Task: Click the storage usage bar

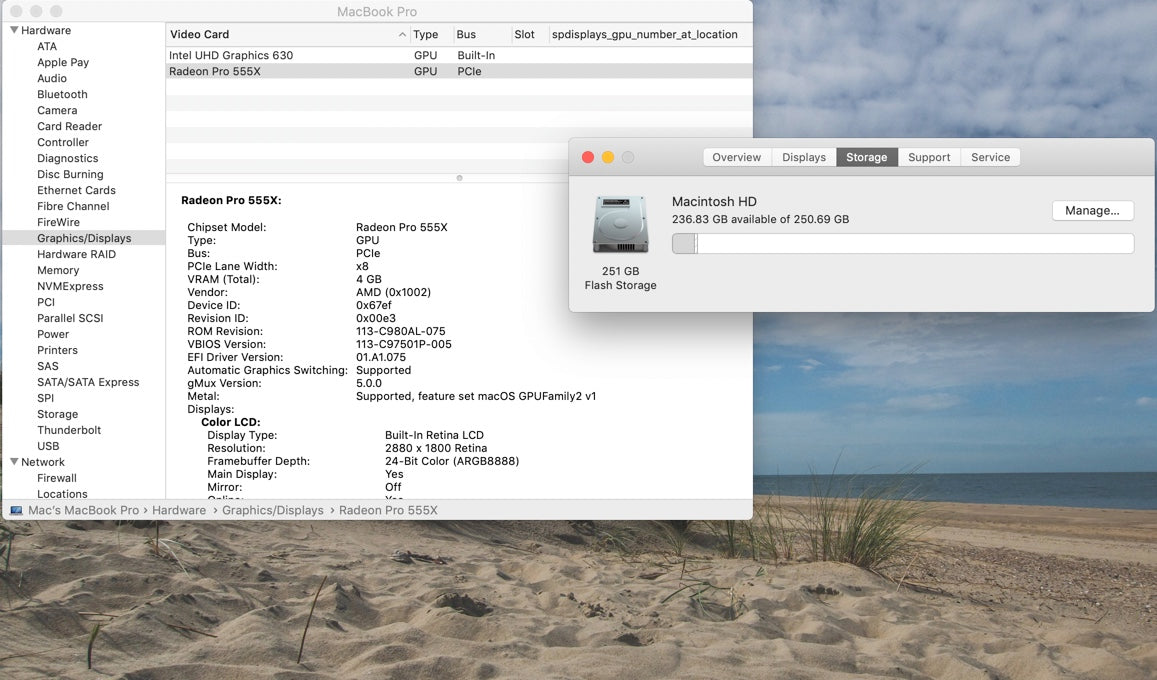Action: pos(902,244)
